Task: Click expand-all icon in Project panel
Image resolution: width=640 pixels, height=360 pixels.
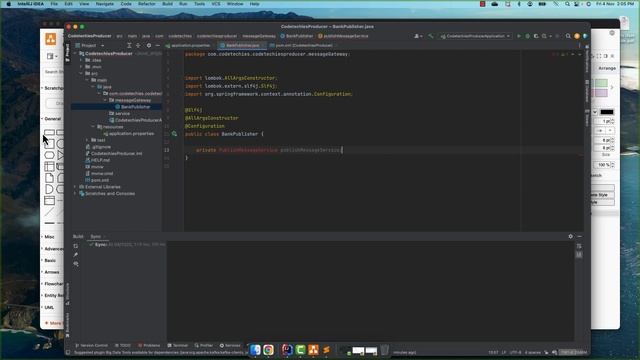Action: (x=129, y=45)
